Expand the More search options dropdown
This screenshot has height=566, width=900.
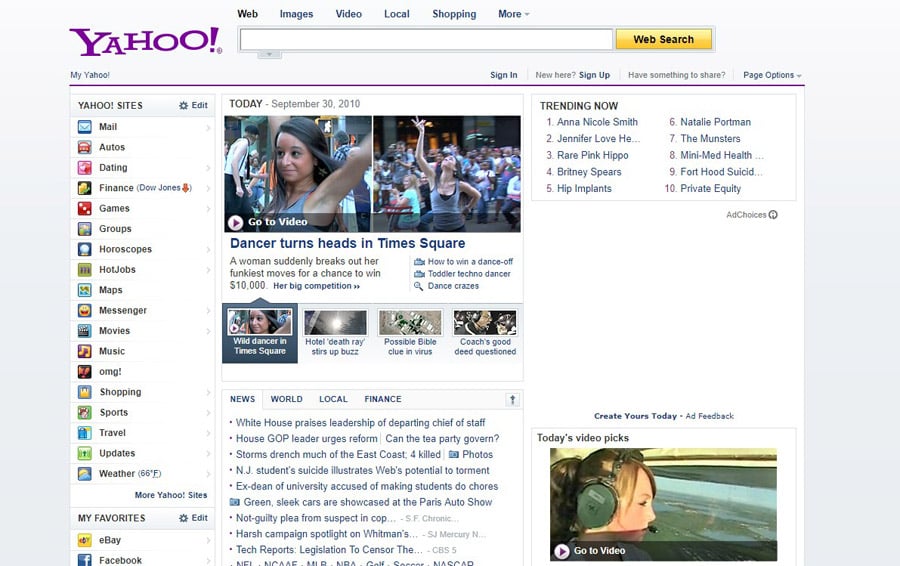click(514, 14)
